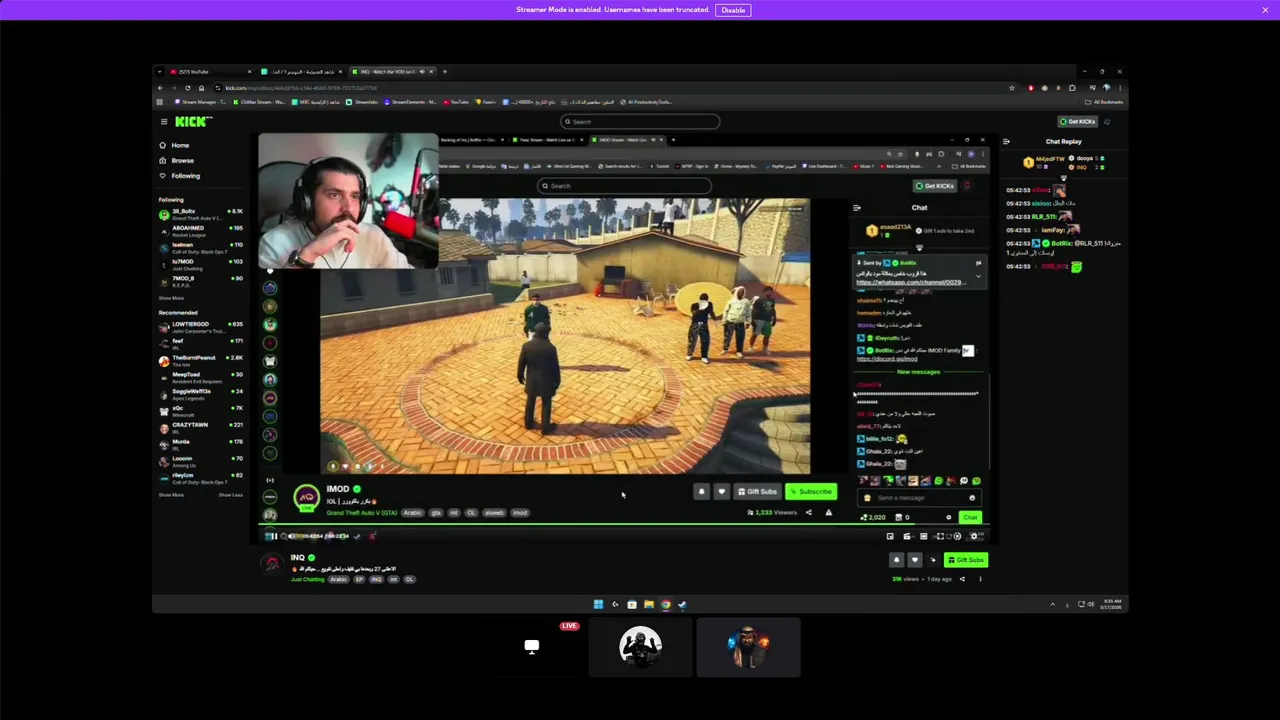Open the tab search dropdown
Image resolution: width=1280 pixels, height=720 pixels.
(x=159, y=72)
